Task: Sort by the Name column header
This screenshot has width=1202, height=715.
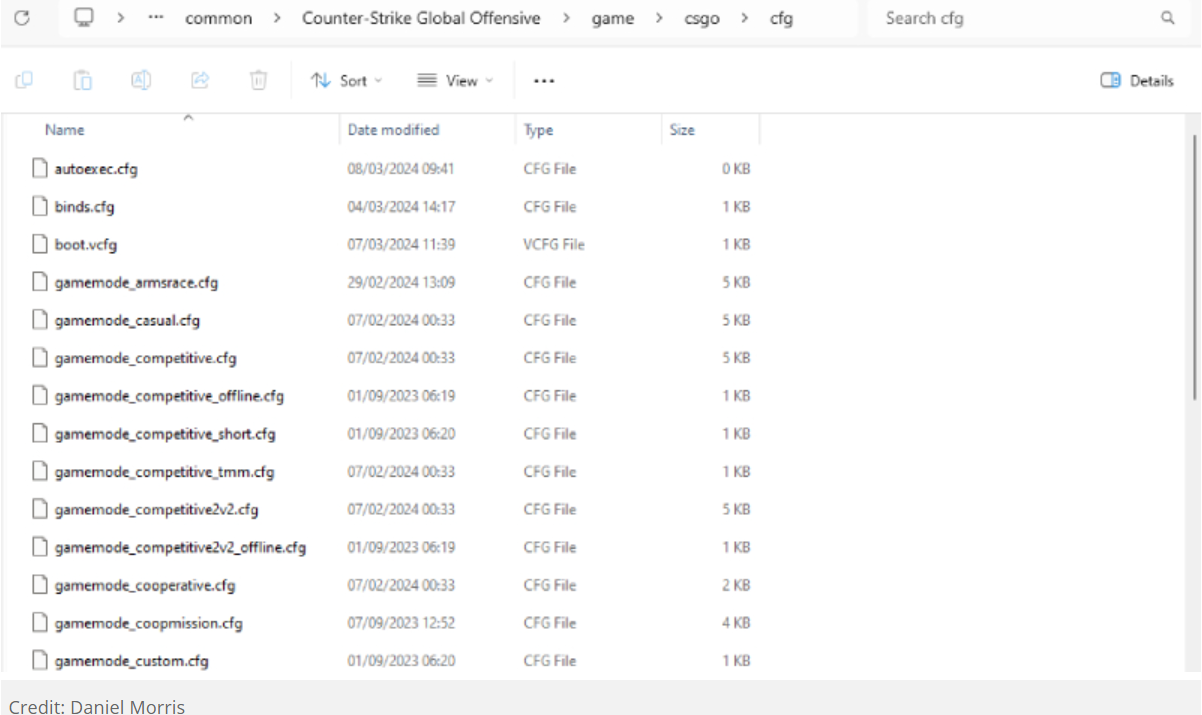Action: (65, 130)
